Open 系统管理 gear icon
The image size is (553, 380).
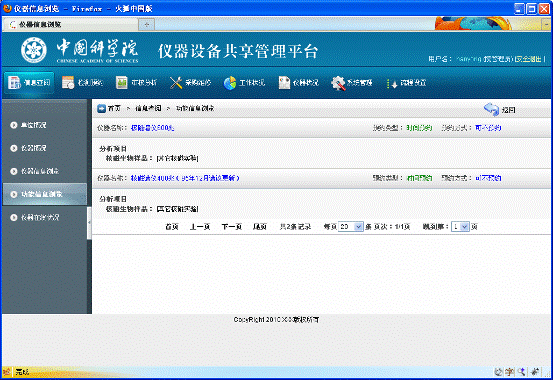(338, 83)
